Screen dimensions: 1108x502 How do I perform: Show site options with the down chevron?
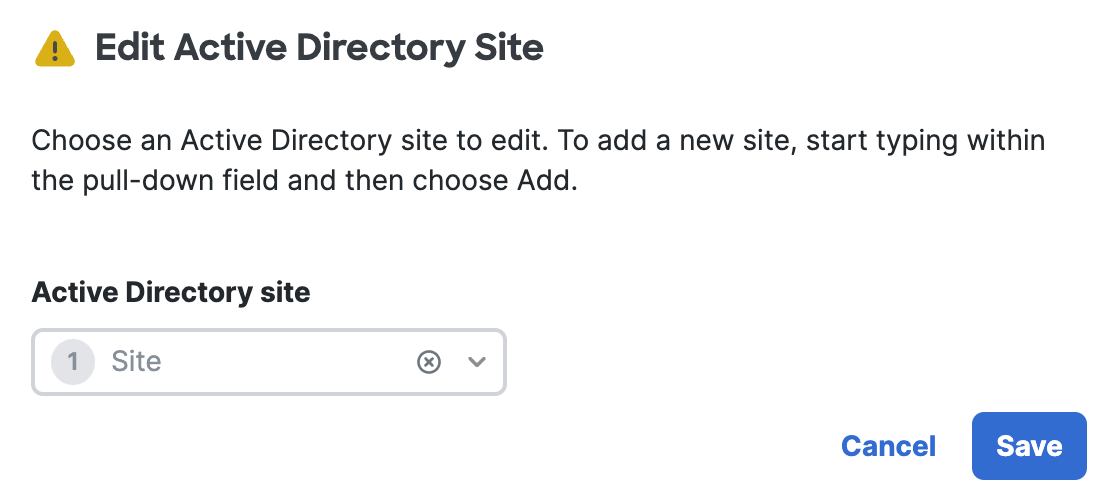[477, 362]
